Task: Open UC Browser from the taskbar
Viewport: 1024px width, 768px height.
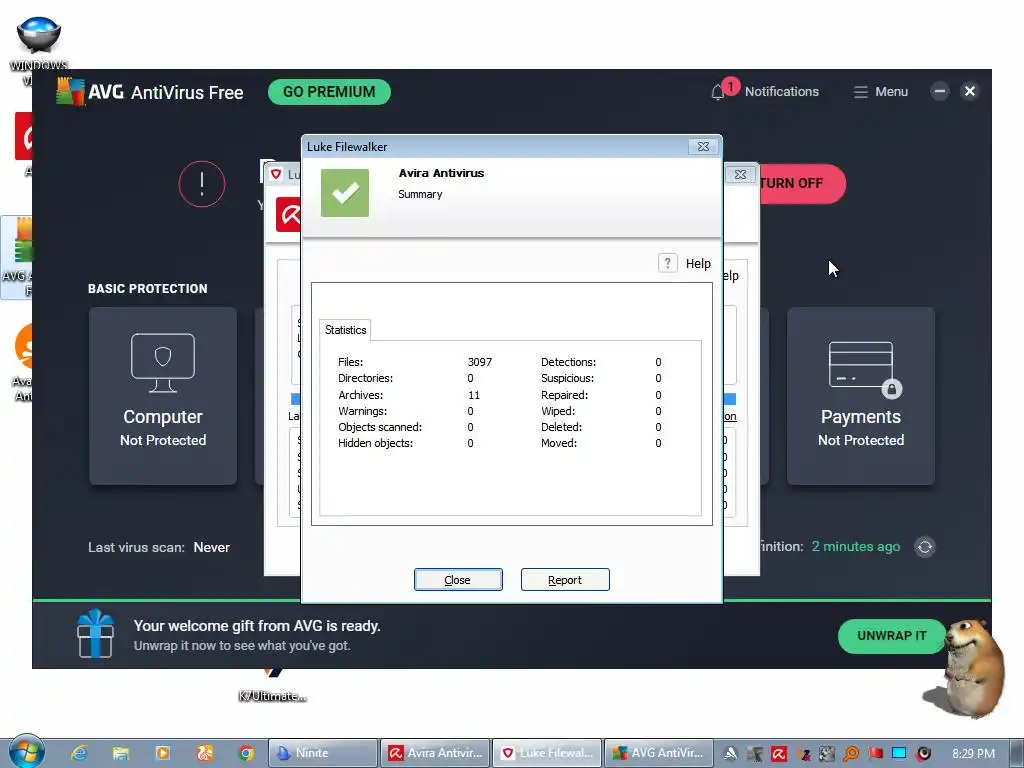Action: (204, 753)
